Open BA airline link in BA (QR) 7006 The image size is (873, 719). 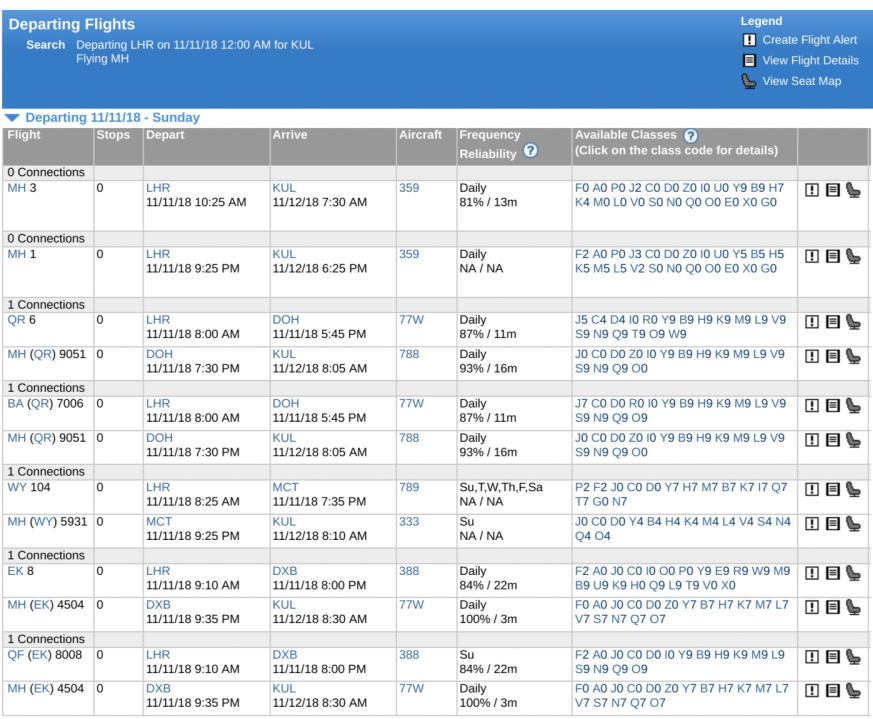click(16, 403)
